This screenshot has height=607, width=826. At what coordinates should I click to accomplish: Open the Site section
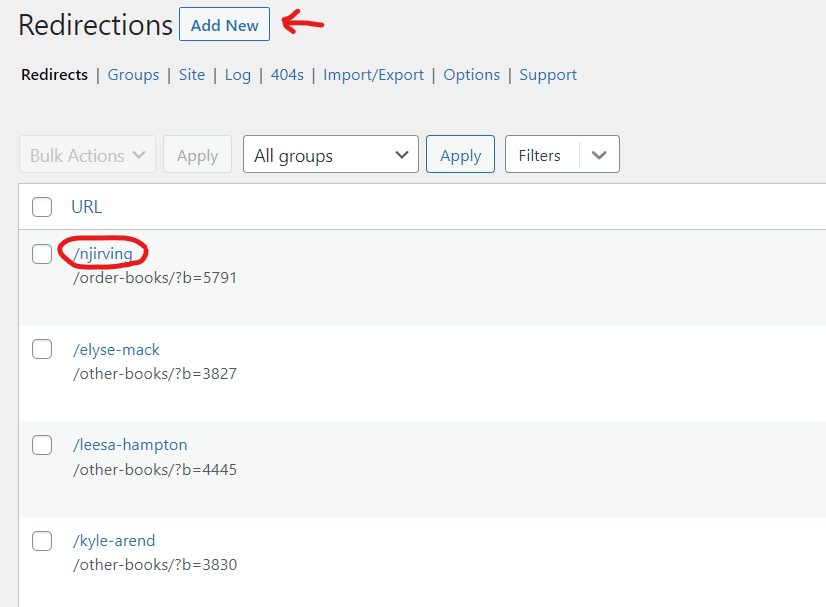[x=192, y=75]
